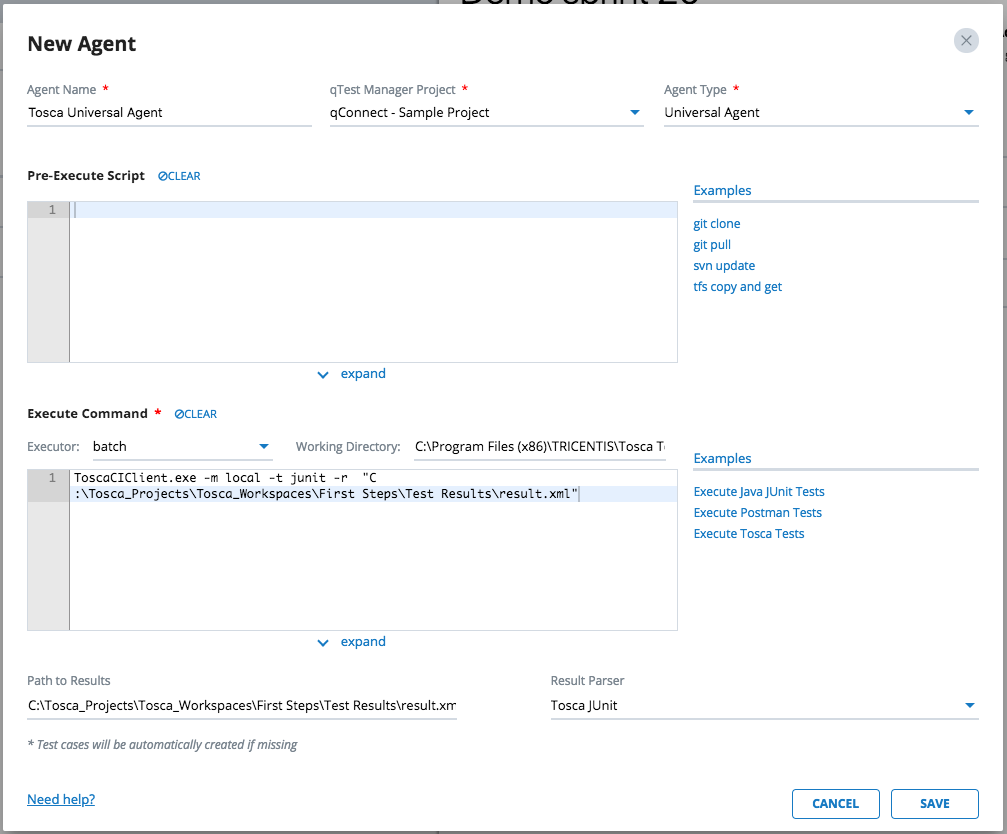This screenshot has height=834, width=1007.
Task: Insert the tfs copy and get example
Action: point(738,287)
